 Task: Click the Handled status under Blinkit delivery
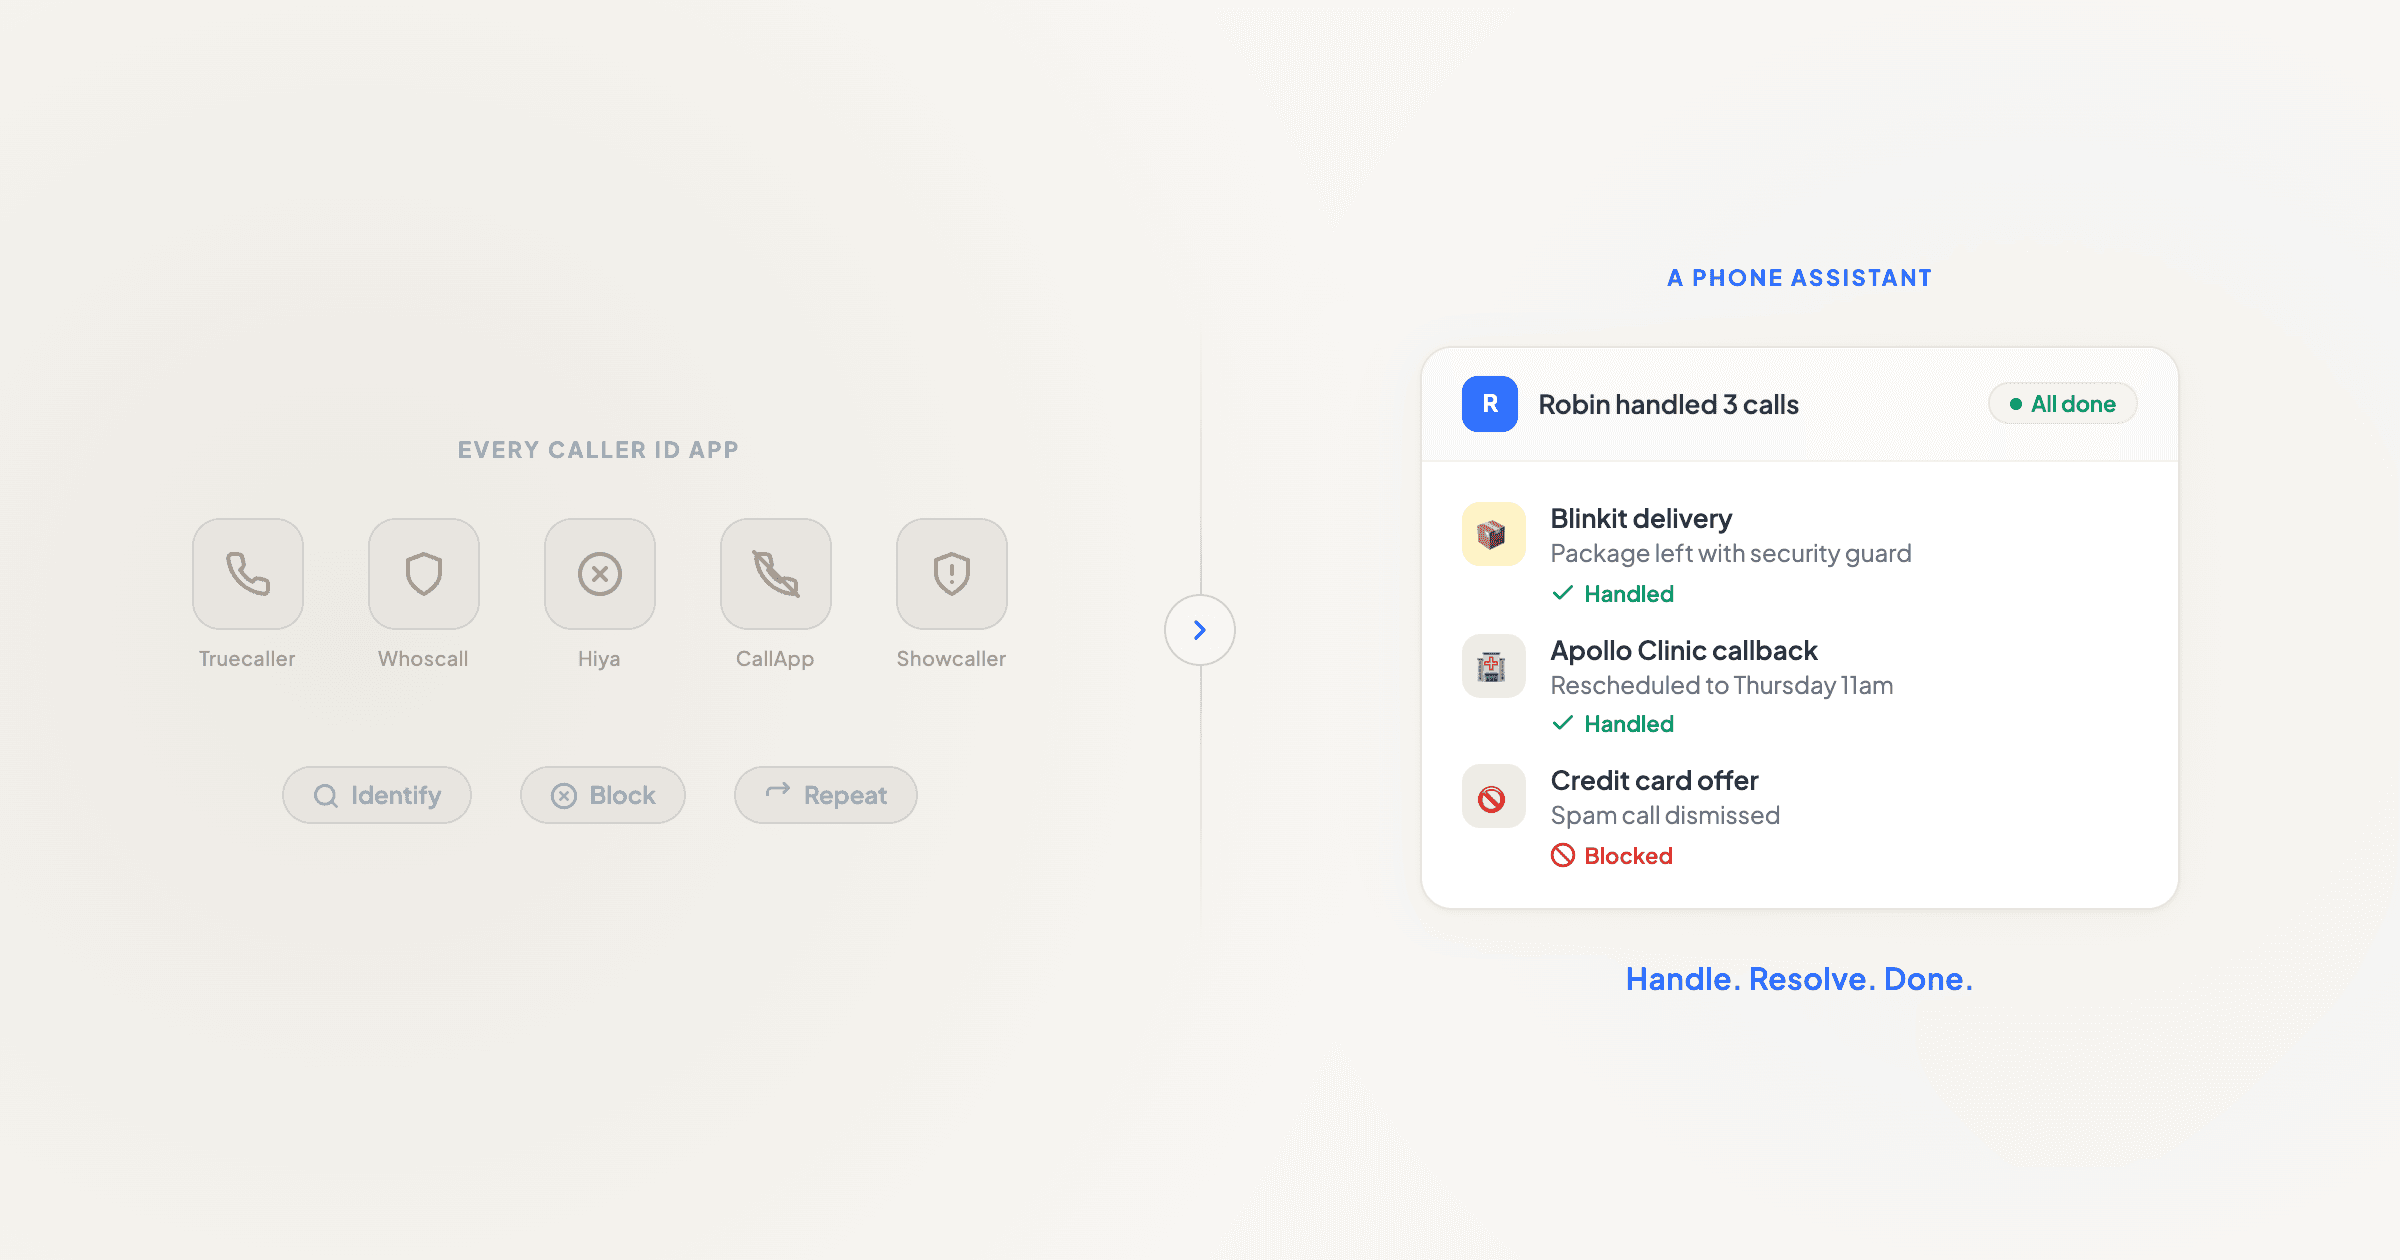tap(1613, 594)
